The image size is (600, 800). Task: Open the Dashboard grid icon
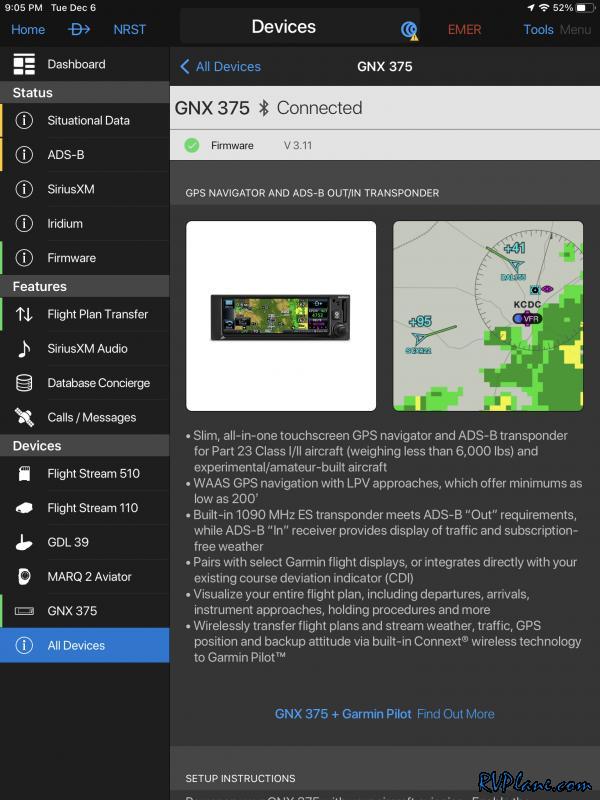coord(24,64)
